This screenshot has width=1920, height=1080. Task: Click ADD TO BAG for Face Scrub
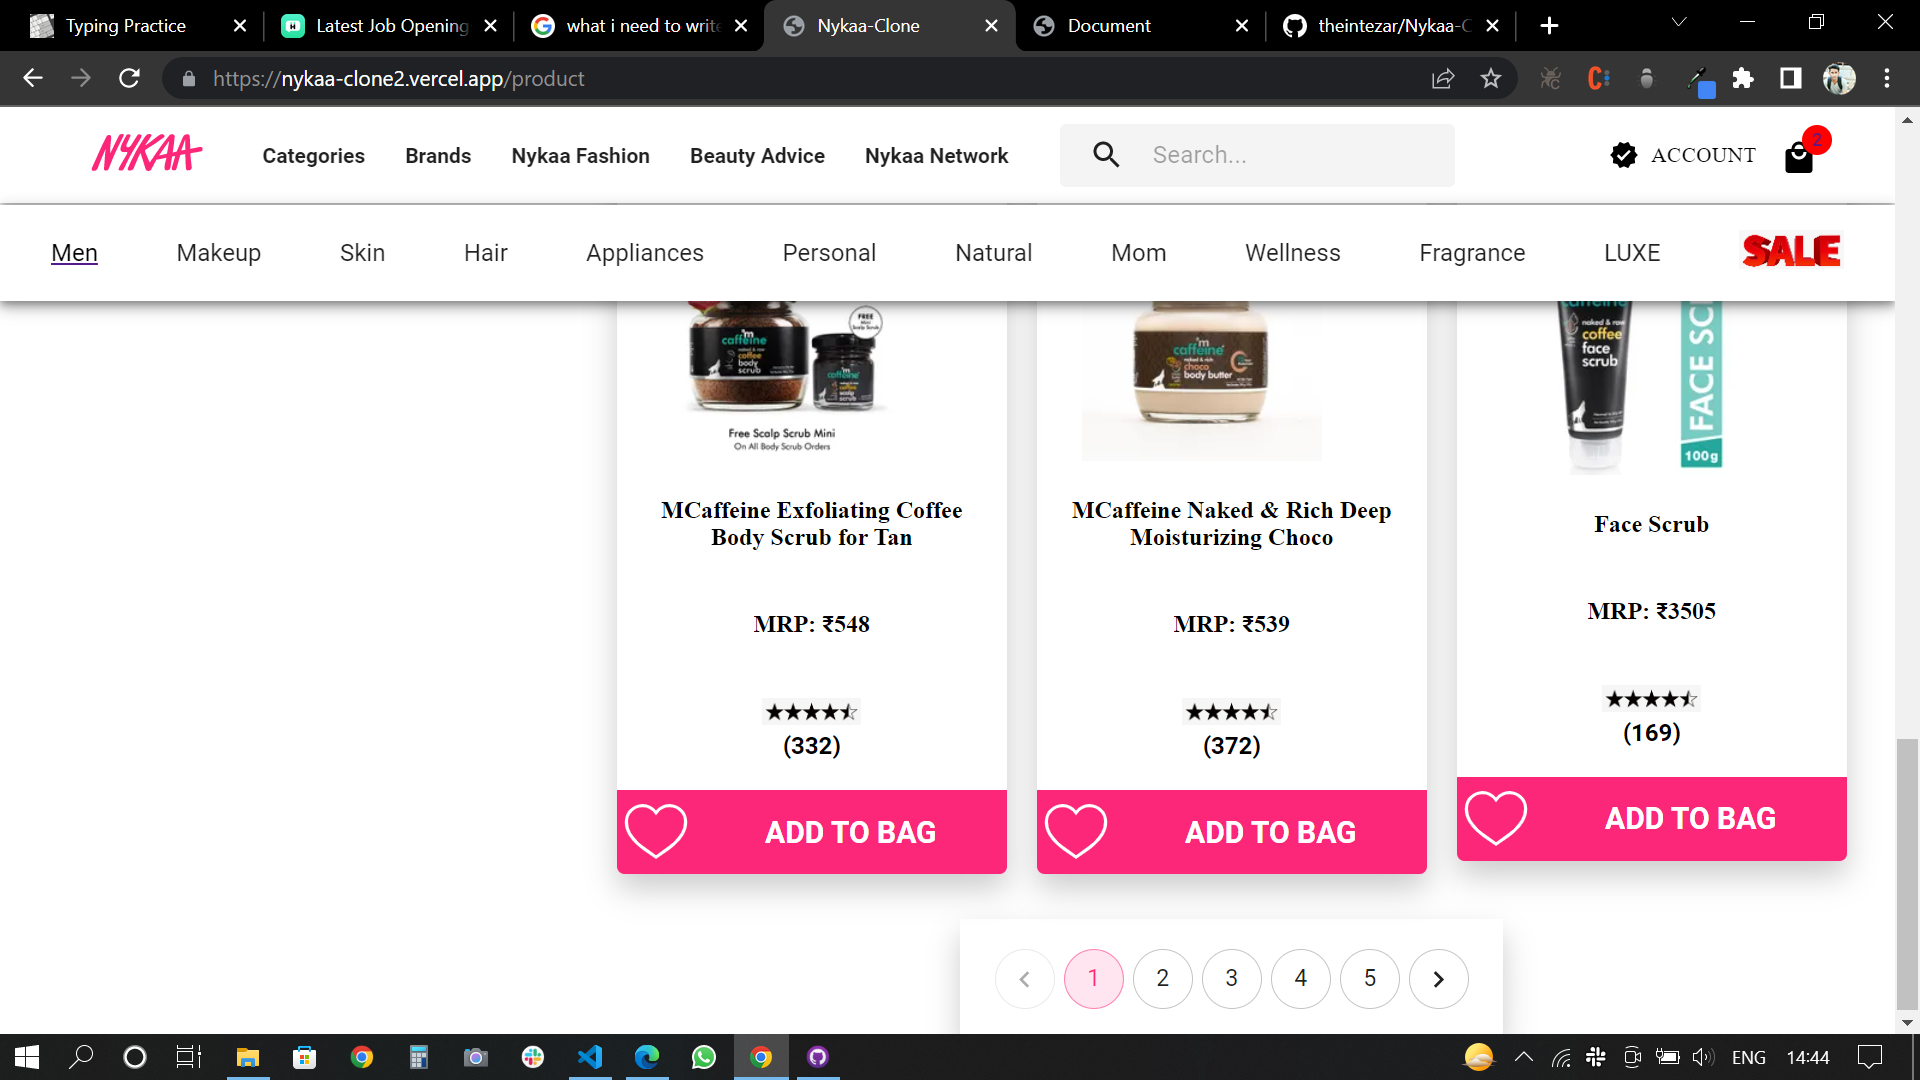(x=1690, y=818)
